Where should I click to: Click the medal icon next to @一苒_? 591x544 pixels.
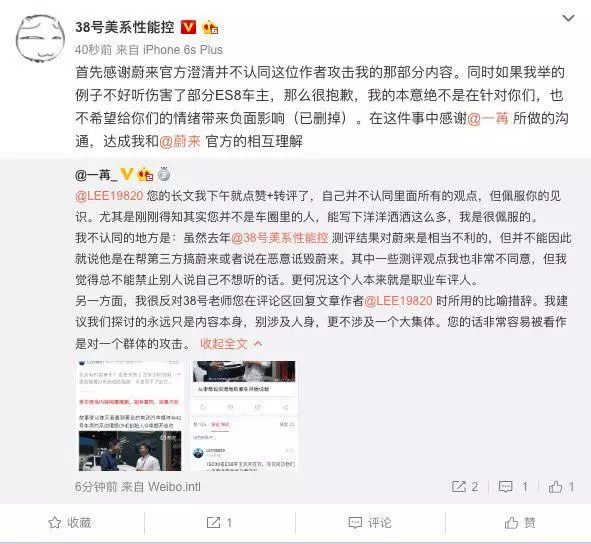[x=164, y=174]
